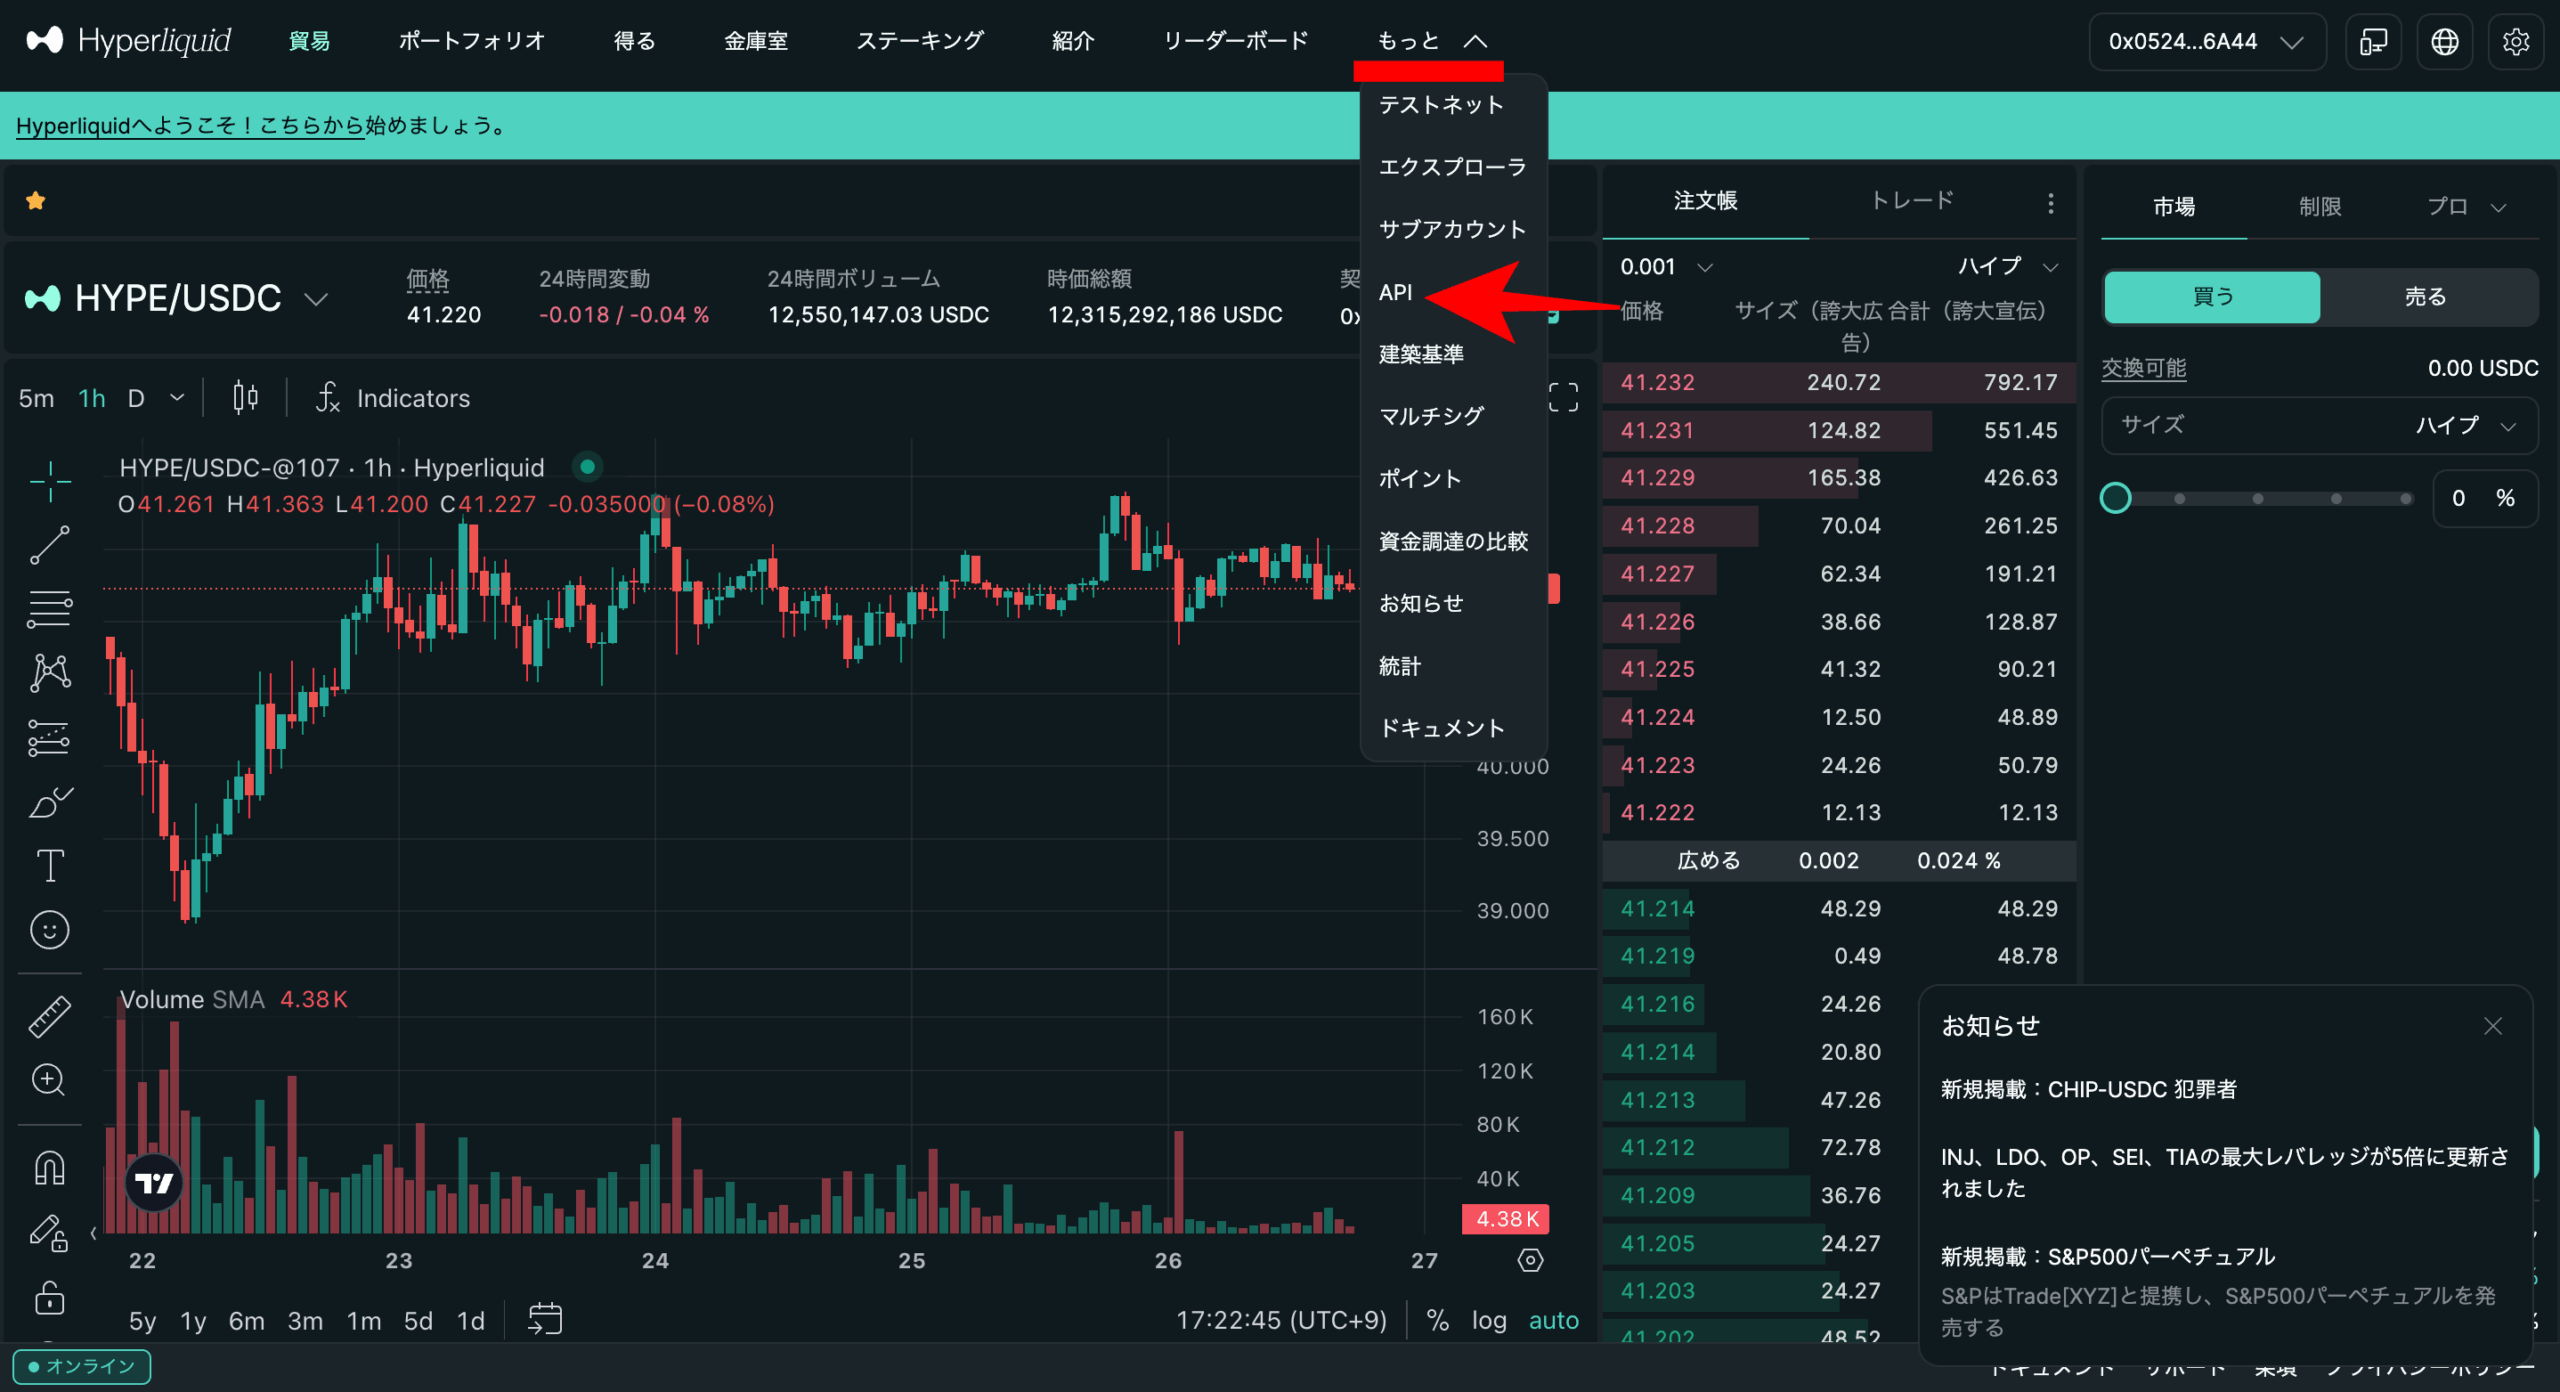Open the favorites star icon
2560x1392 pixels.
tap(36, 201)
